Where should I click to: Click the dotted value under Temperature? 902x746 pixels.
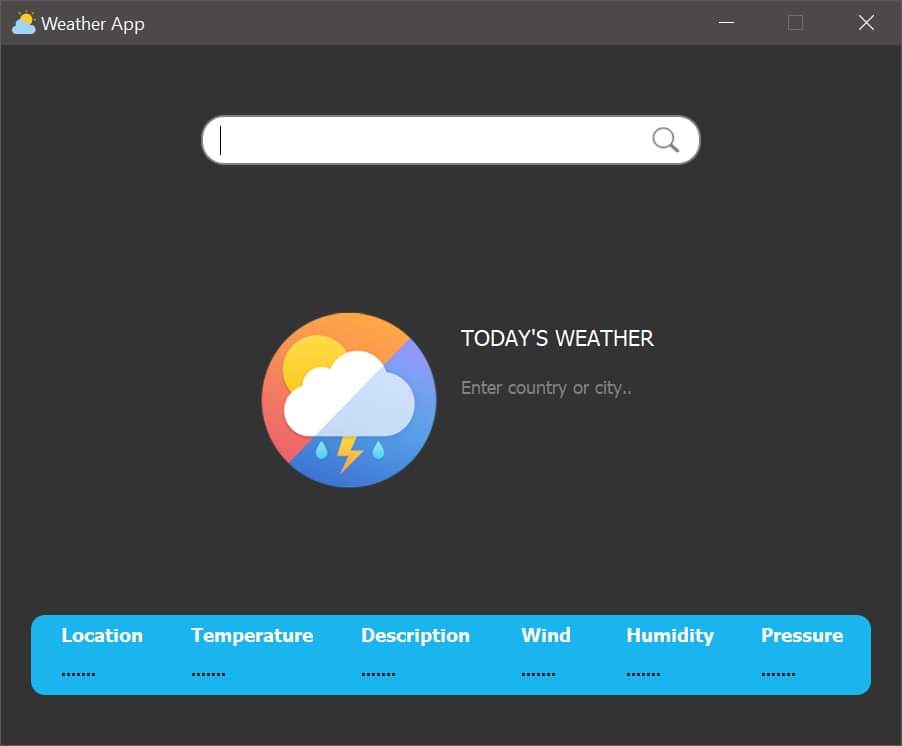[x=208, y=674]
